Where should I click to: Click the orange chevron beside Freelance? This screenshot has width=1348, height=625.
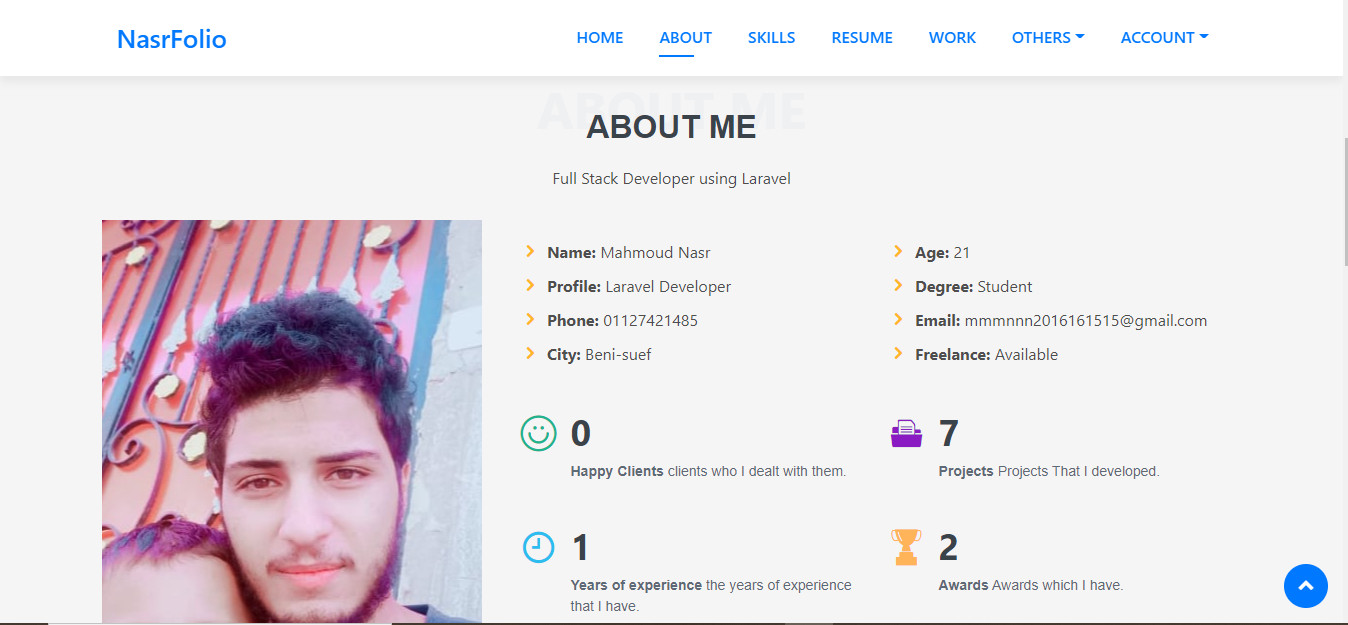pyautogui.click(x=898, y=354)
